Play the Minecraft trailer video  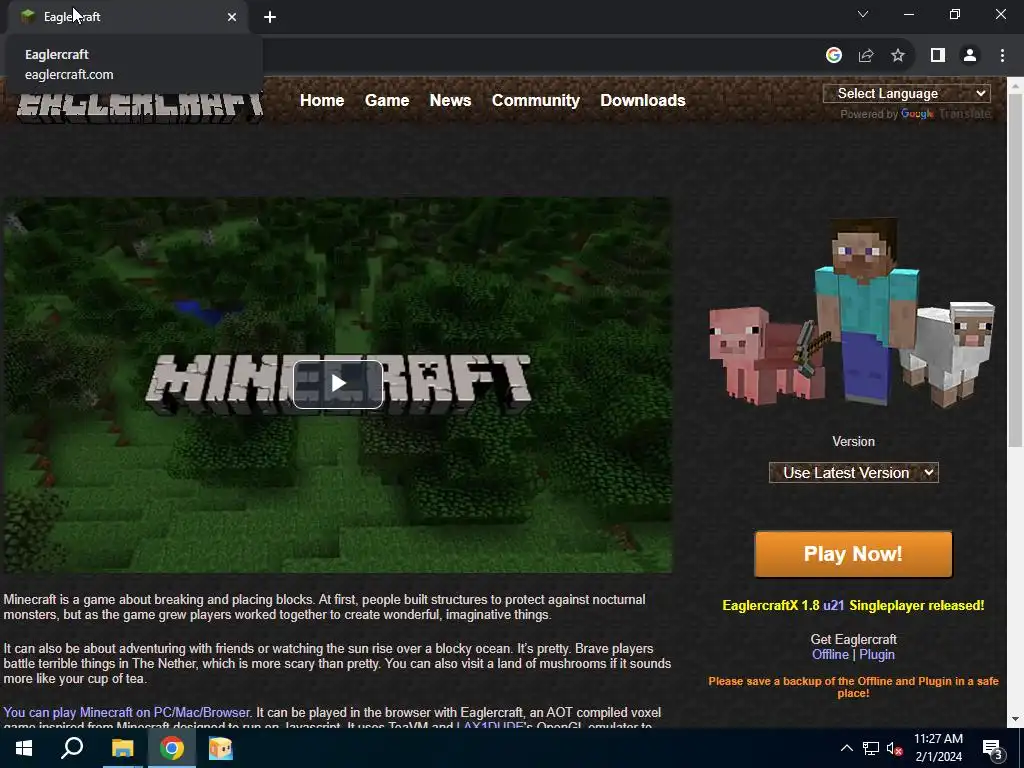338,384
